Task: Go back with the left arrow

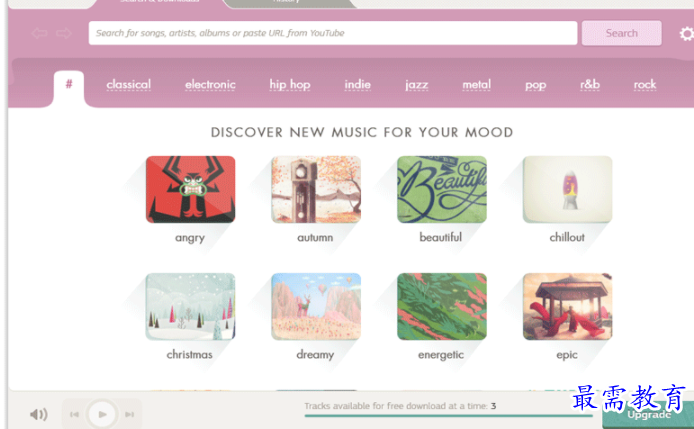Action: pos(39,33)
